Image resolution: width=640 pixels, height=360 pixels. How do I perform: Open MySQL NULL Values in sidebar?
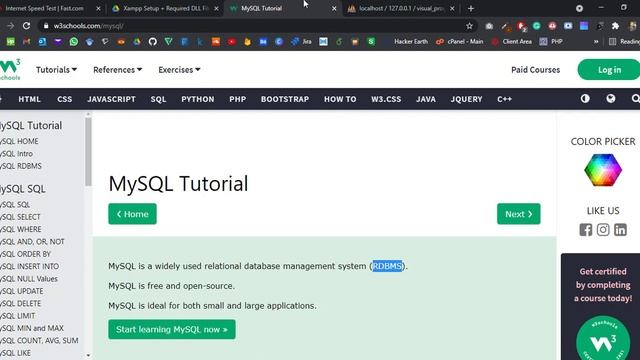pos(29,279)
